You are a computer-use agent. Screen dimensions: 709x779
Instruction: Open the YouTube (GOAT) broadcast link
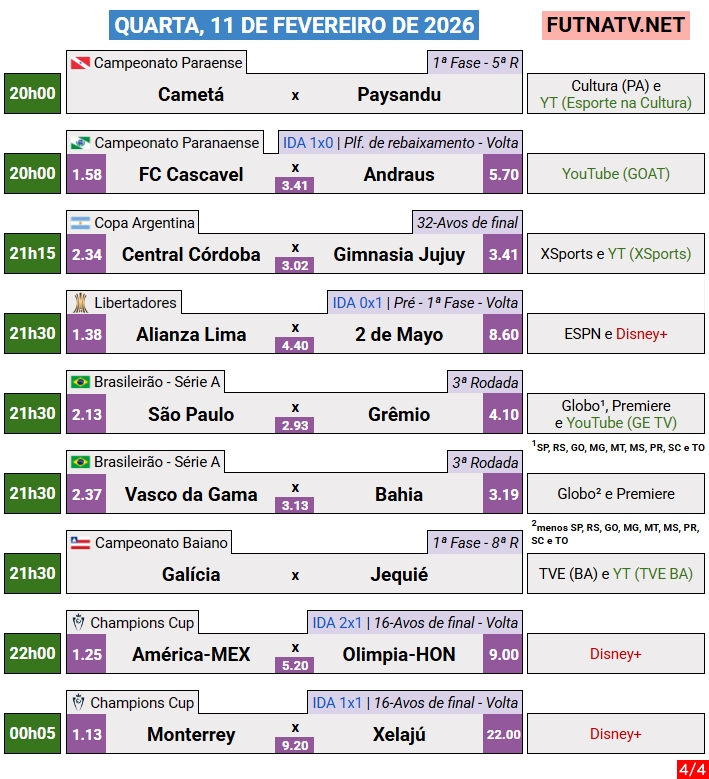coord(615,174)
